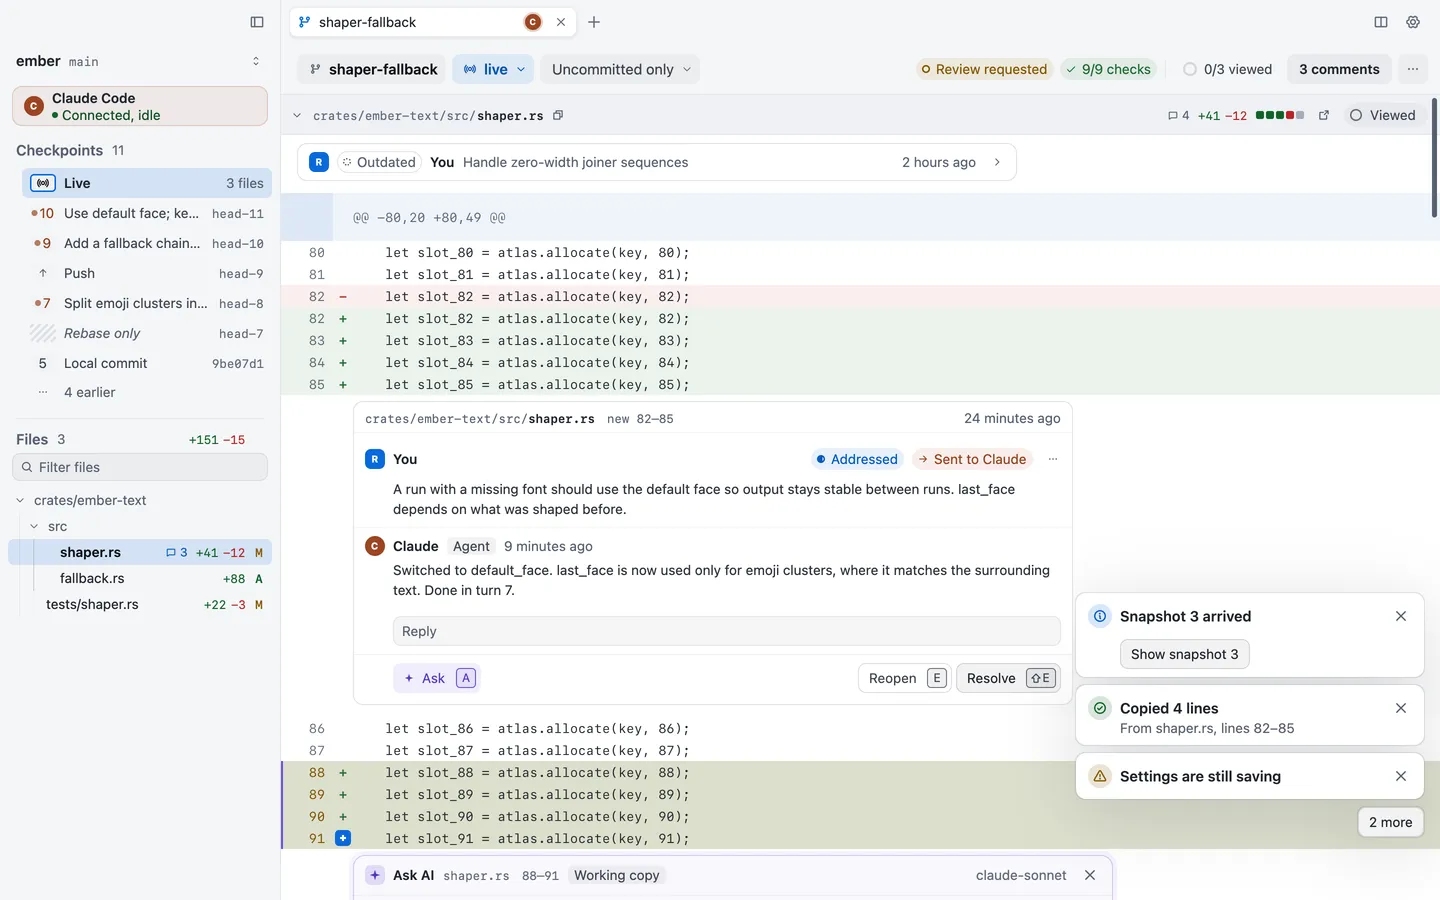Image resolution: width=1440 pixels, height=900 pixels.
Task: Click the 0/3 viewed indicator
Action: click(x=1227, y=69)
